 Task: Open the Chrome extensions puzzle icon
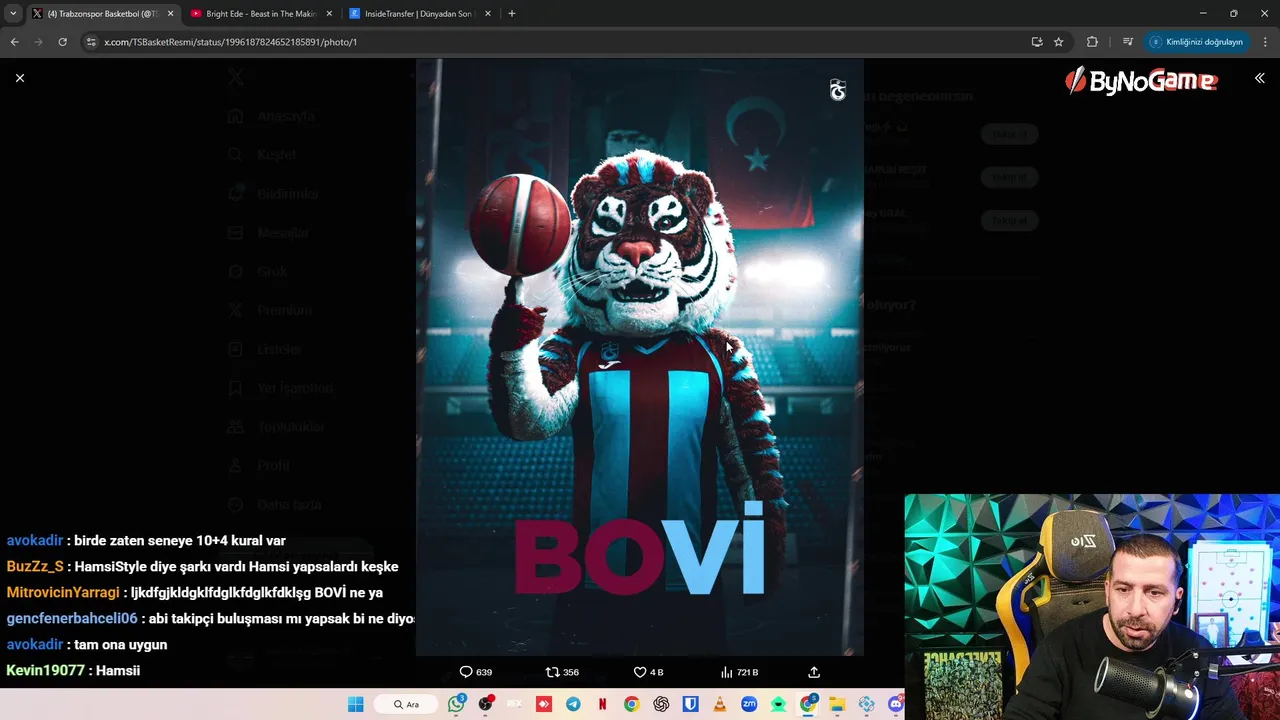[1092, 42]
